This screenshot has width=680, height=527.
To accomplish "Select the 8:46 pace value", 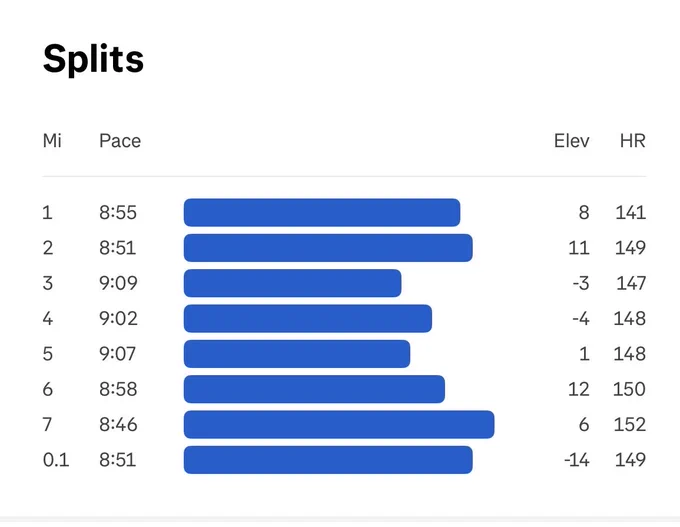I will tap(118, 424).
